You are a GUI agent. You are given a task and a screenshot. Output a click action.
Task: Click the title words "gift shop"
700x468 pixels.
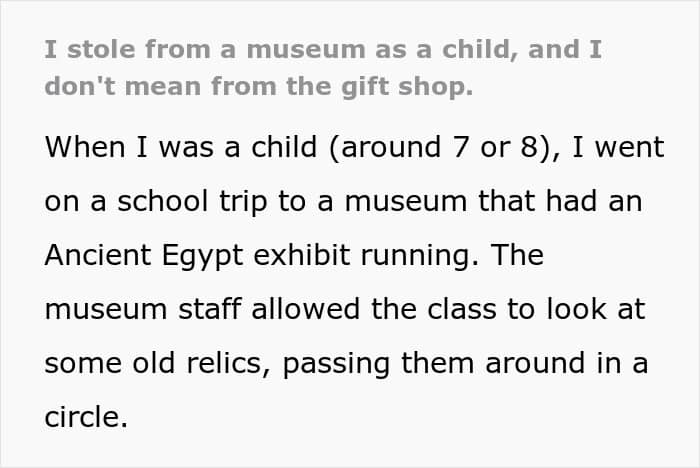point(407,87)
